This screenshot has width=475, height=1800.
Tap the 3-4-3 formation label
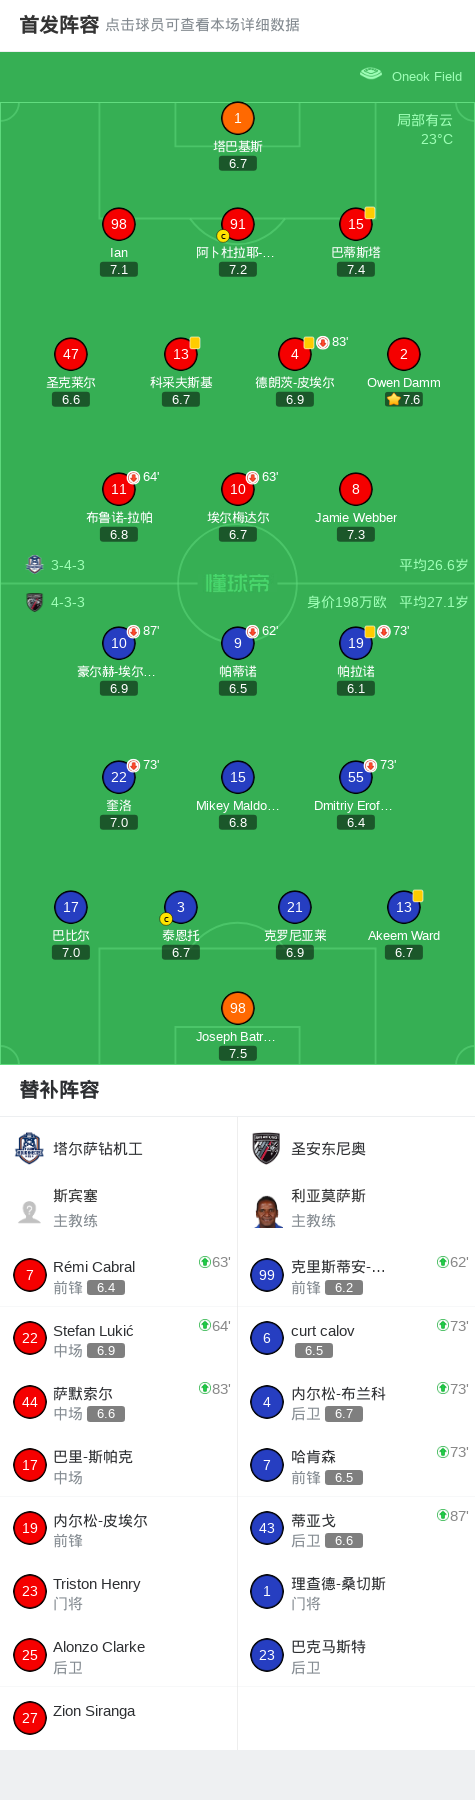[68, 565]
